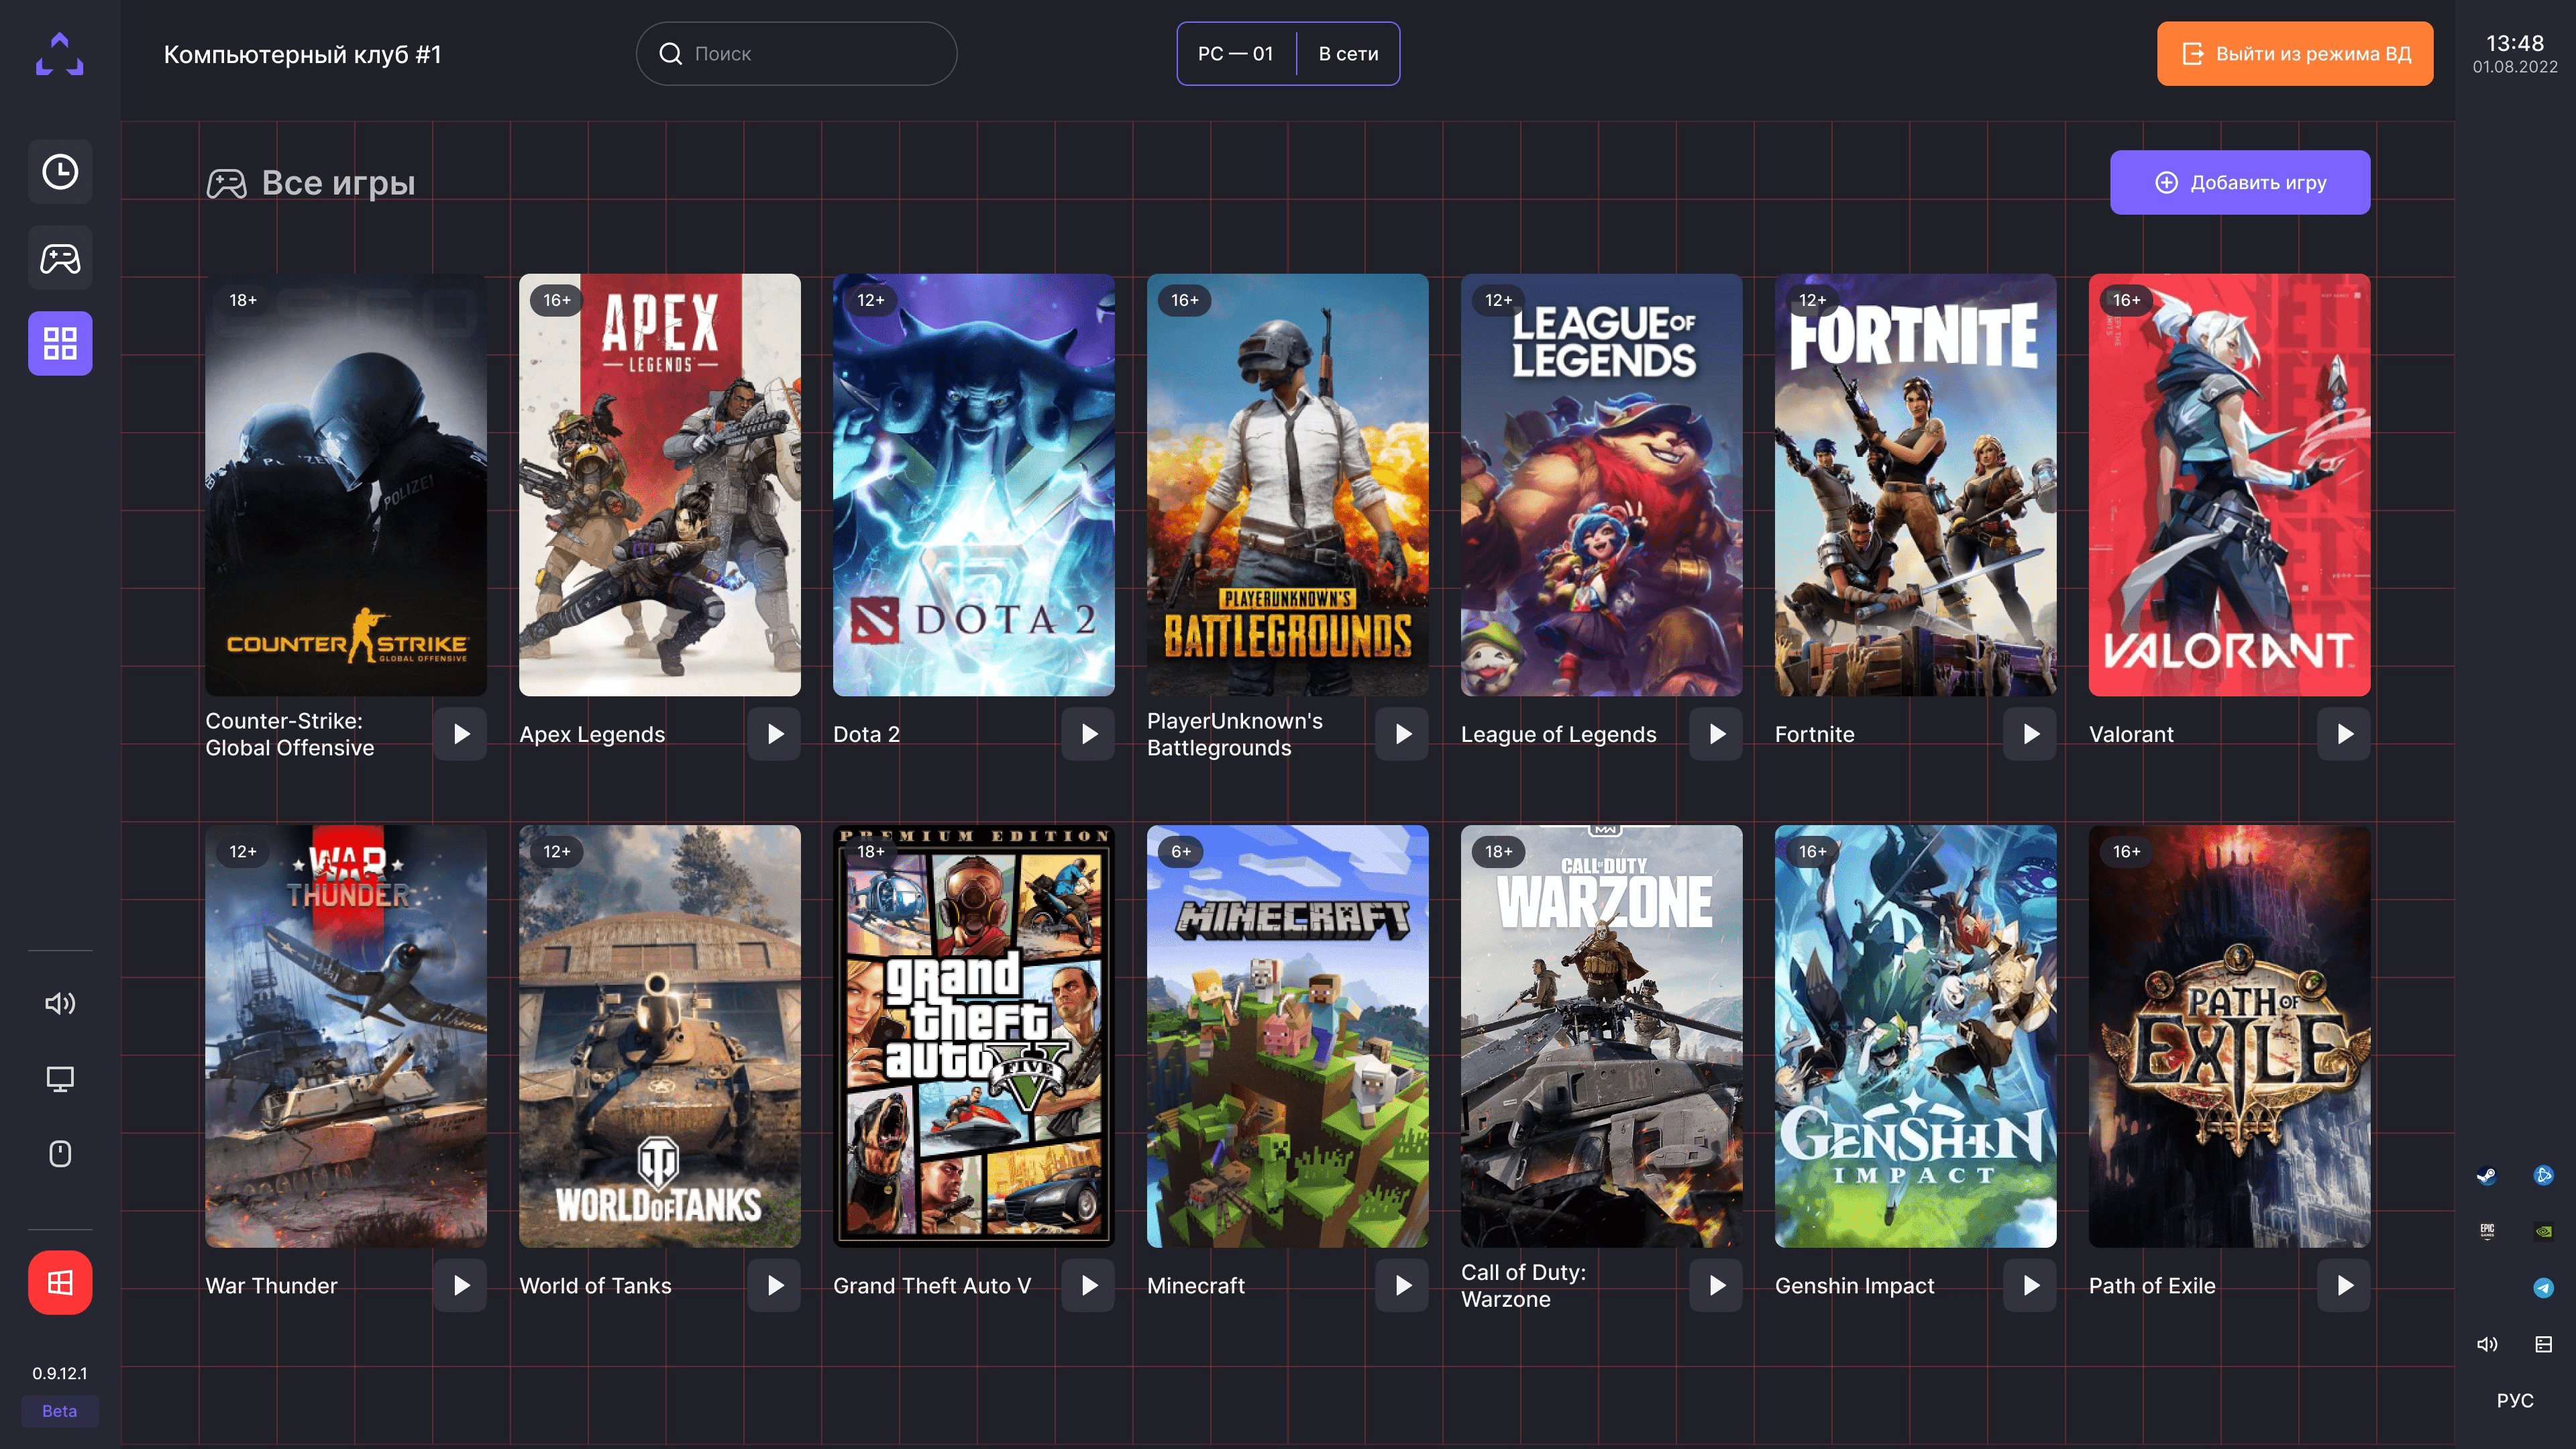Open NVIDIA tray icon
The image size is (2576, 1449).
coord(2544,1231)
